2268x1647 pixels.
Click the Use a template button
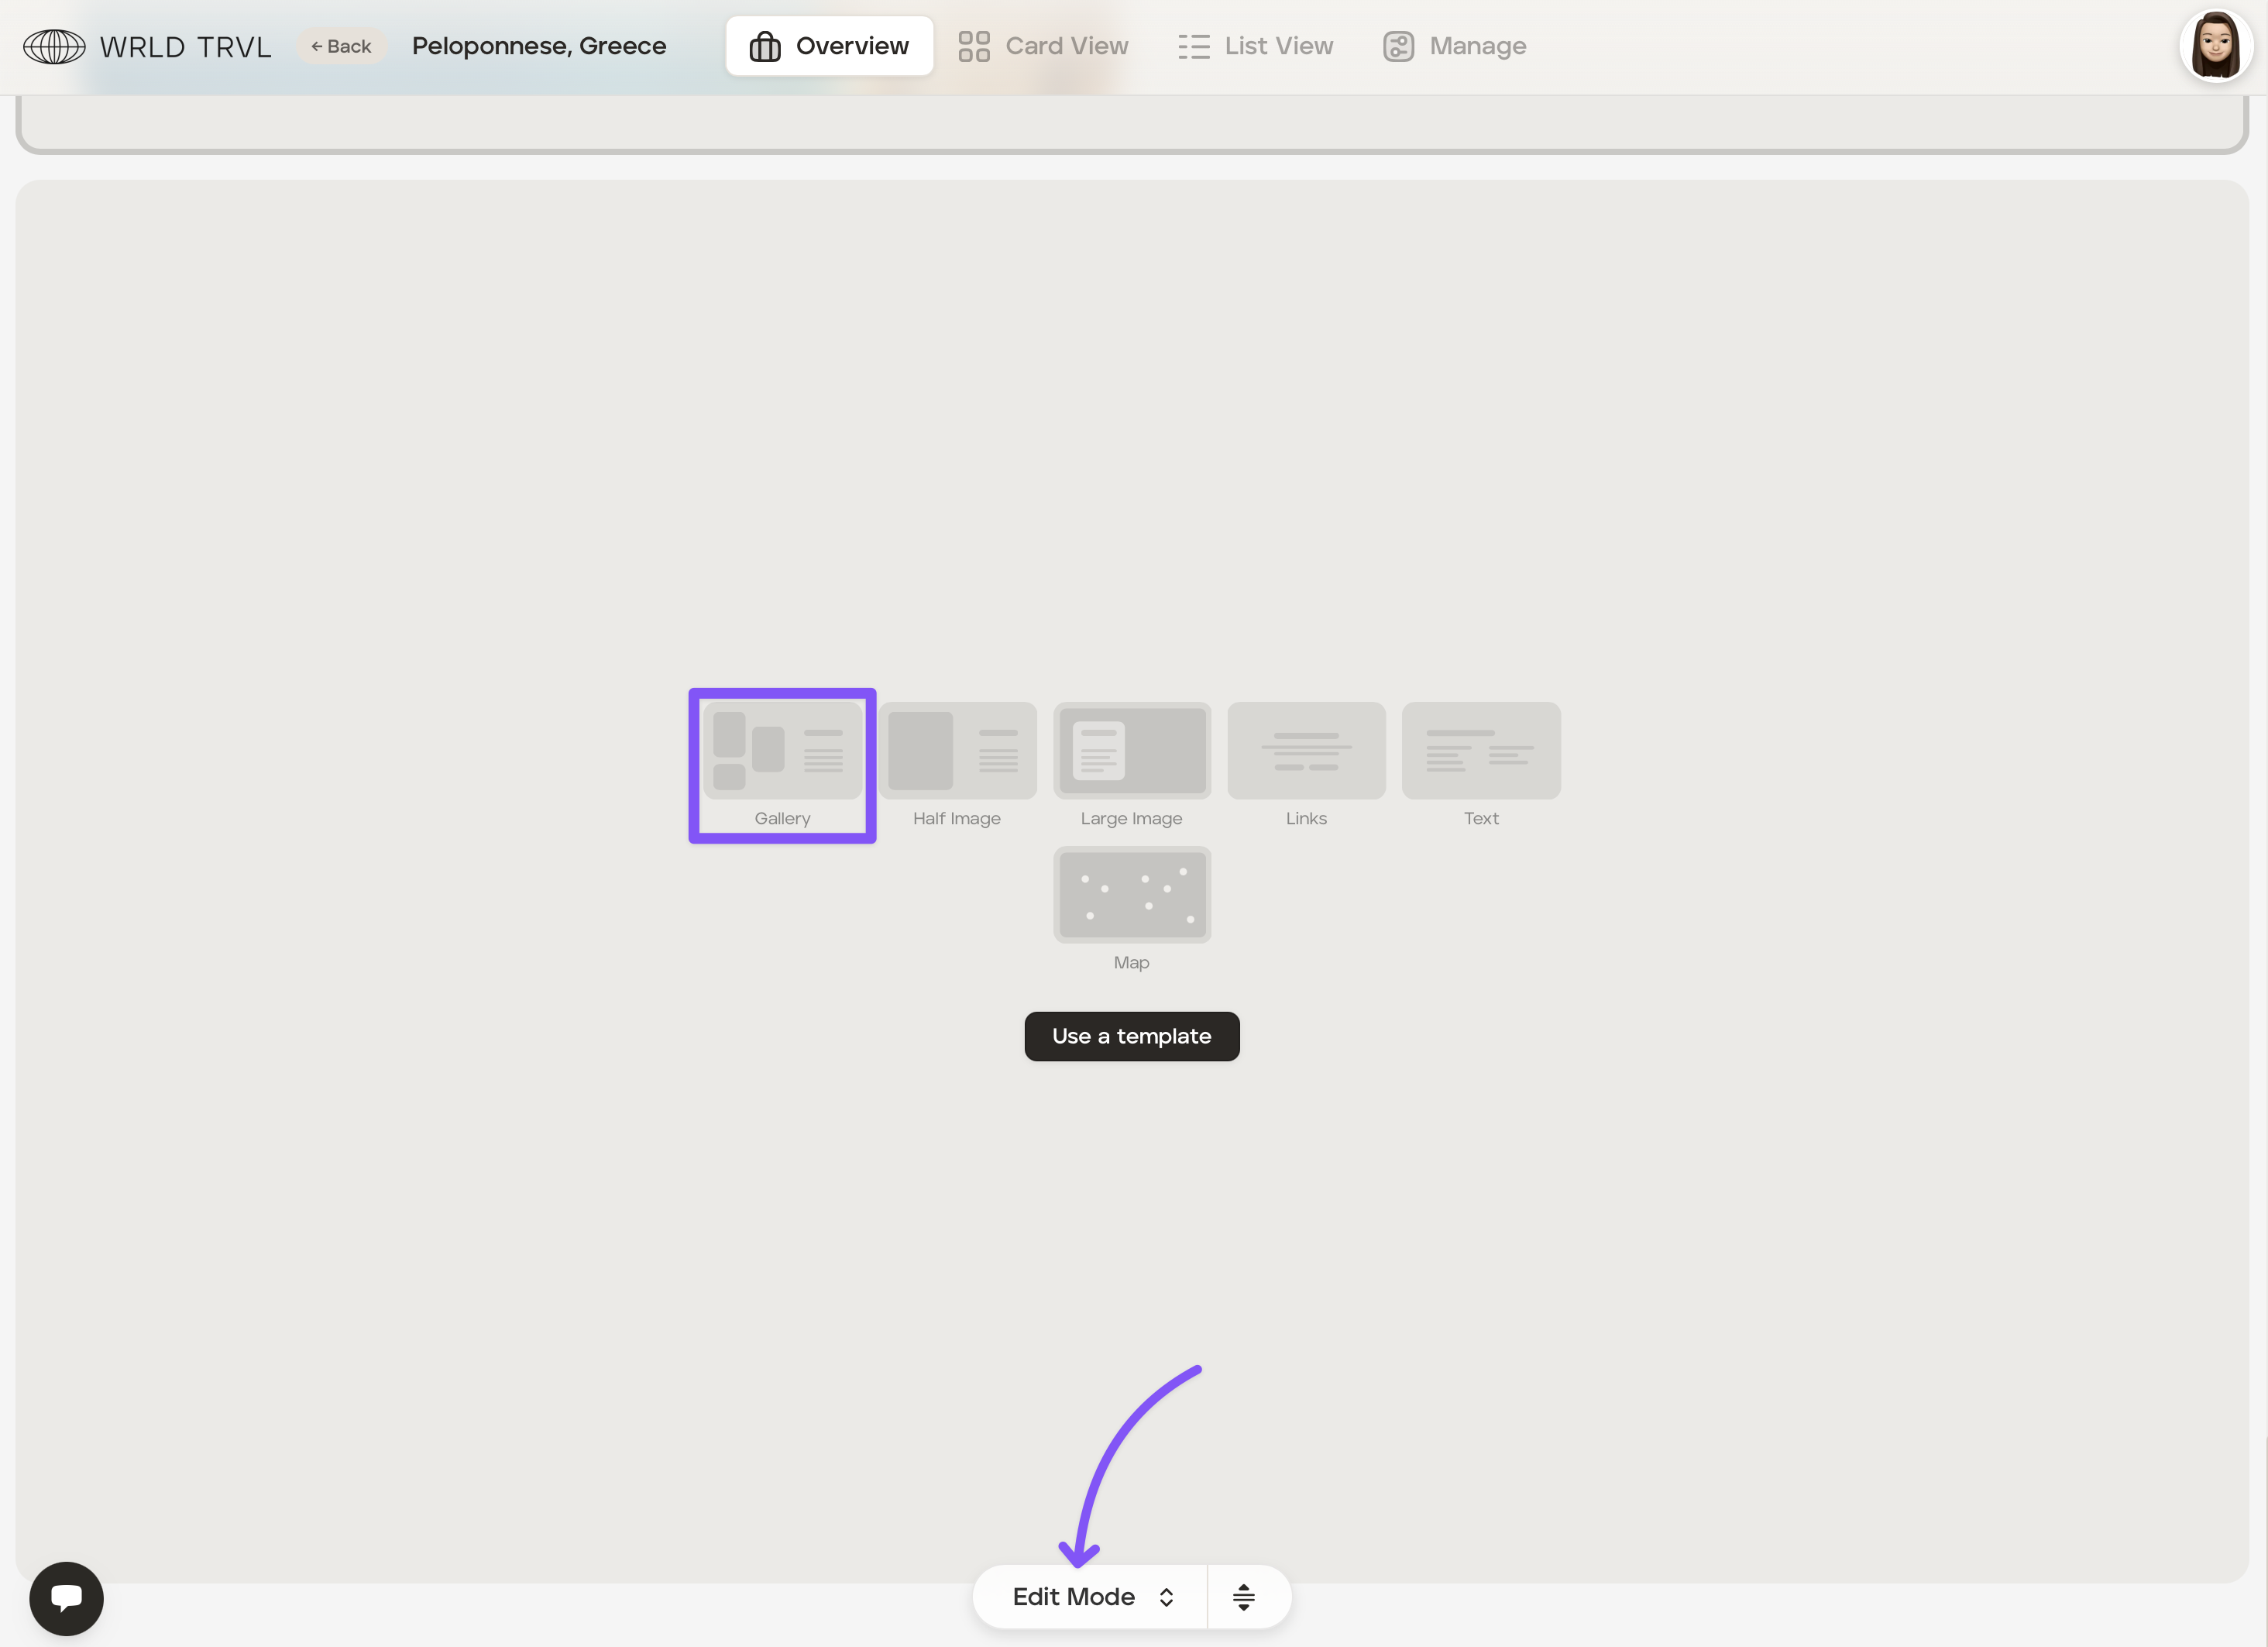(1131, 1036)
